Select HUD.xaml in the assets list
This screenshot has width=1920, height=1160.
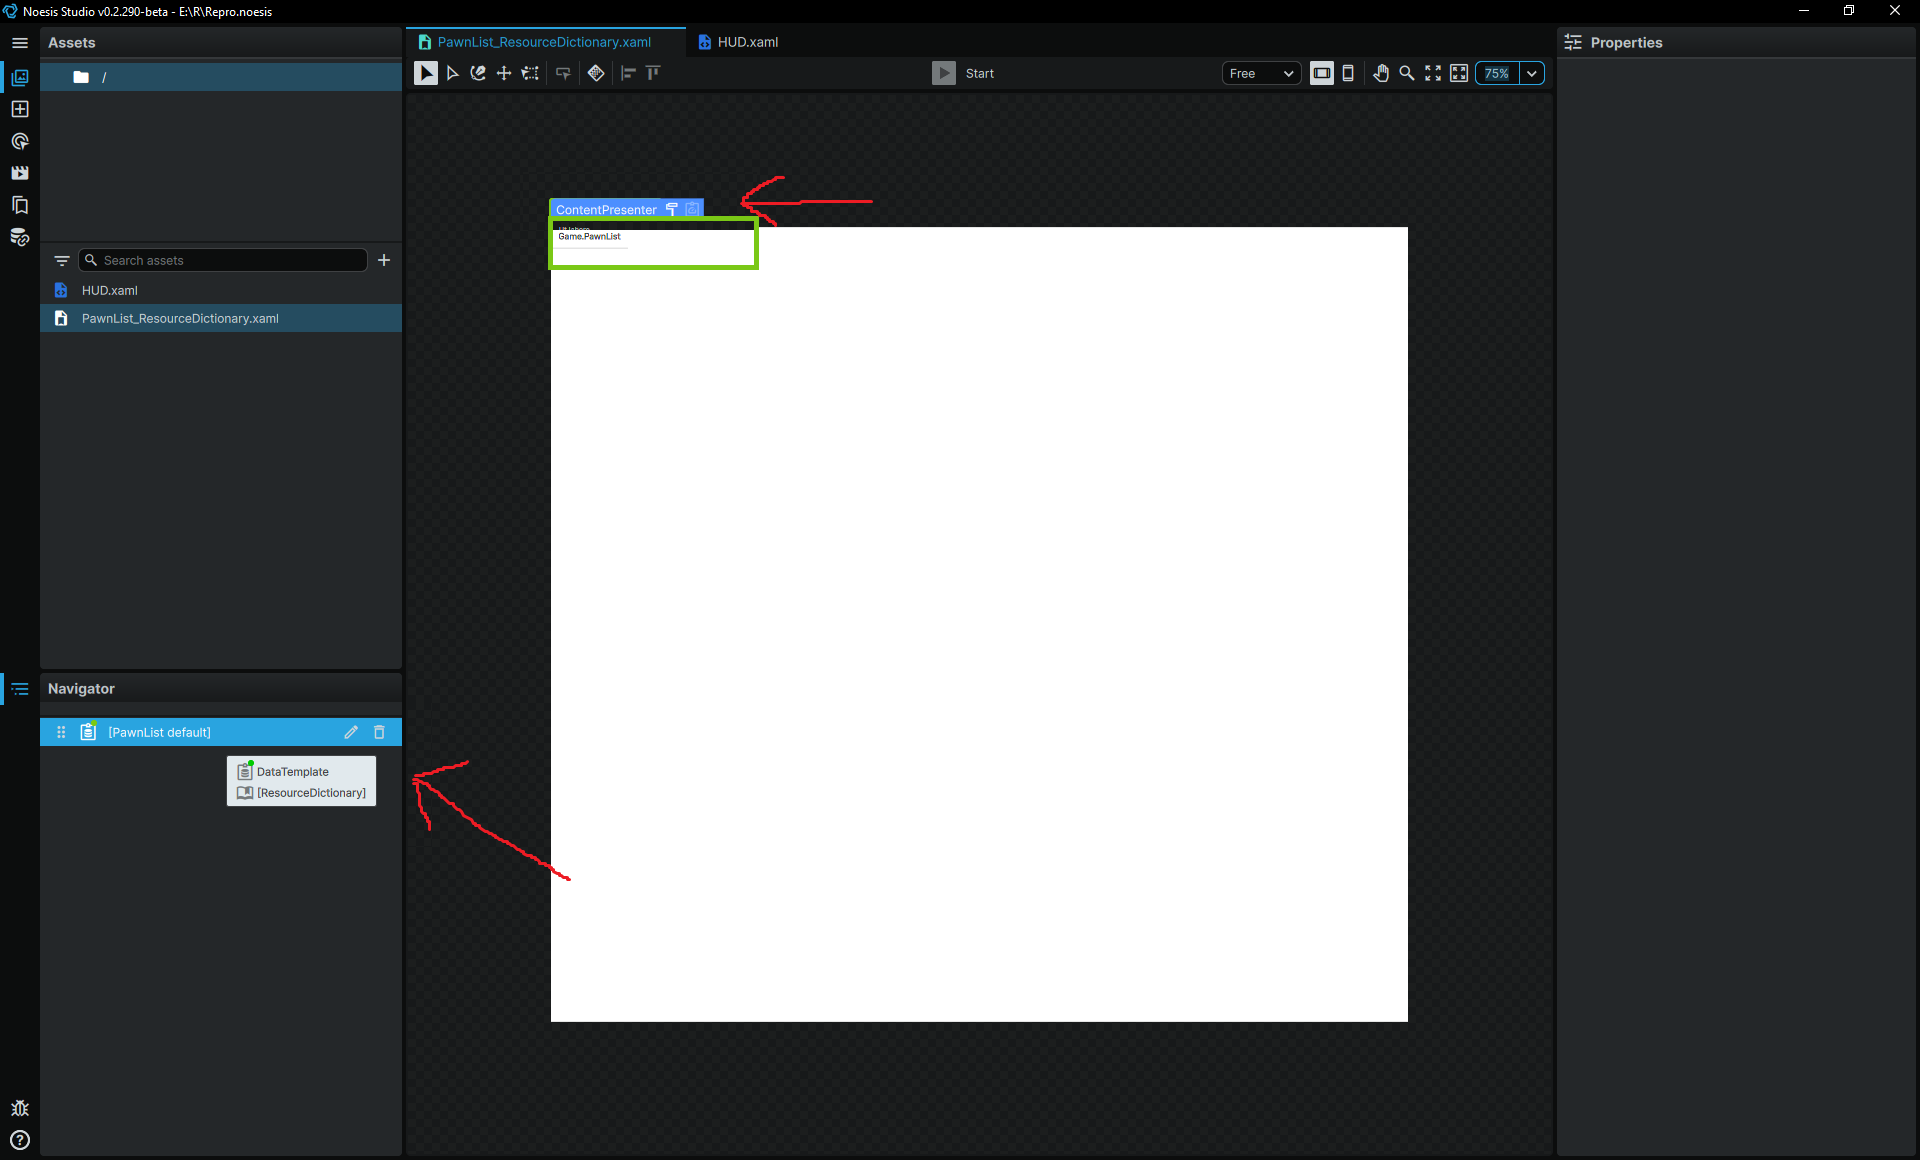click(x=221, y=290)
